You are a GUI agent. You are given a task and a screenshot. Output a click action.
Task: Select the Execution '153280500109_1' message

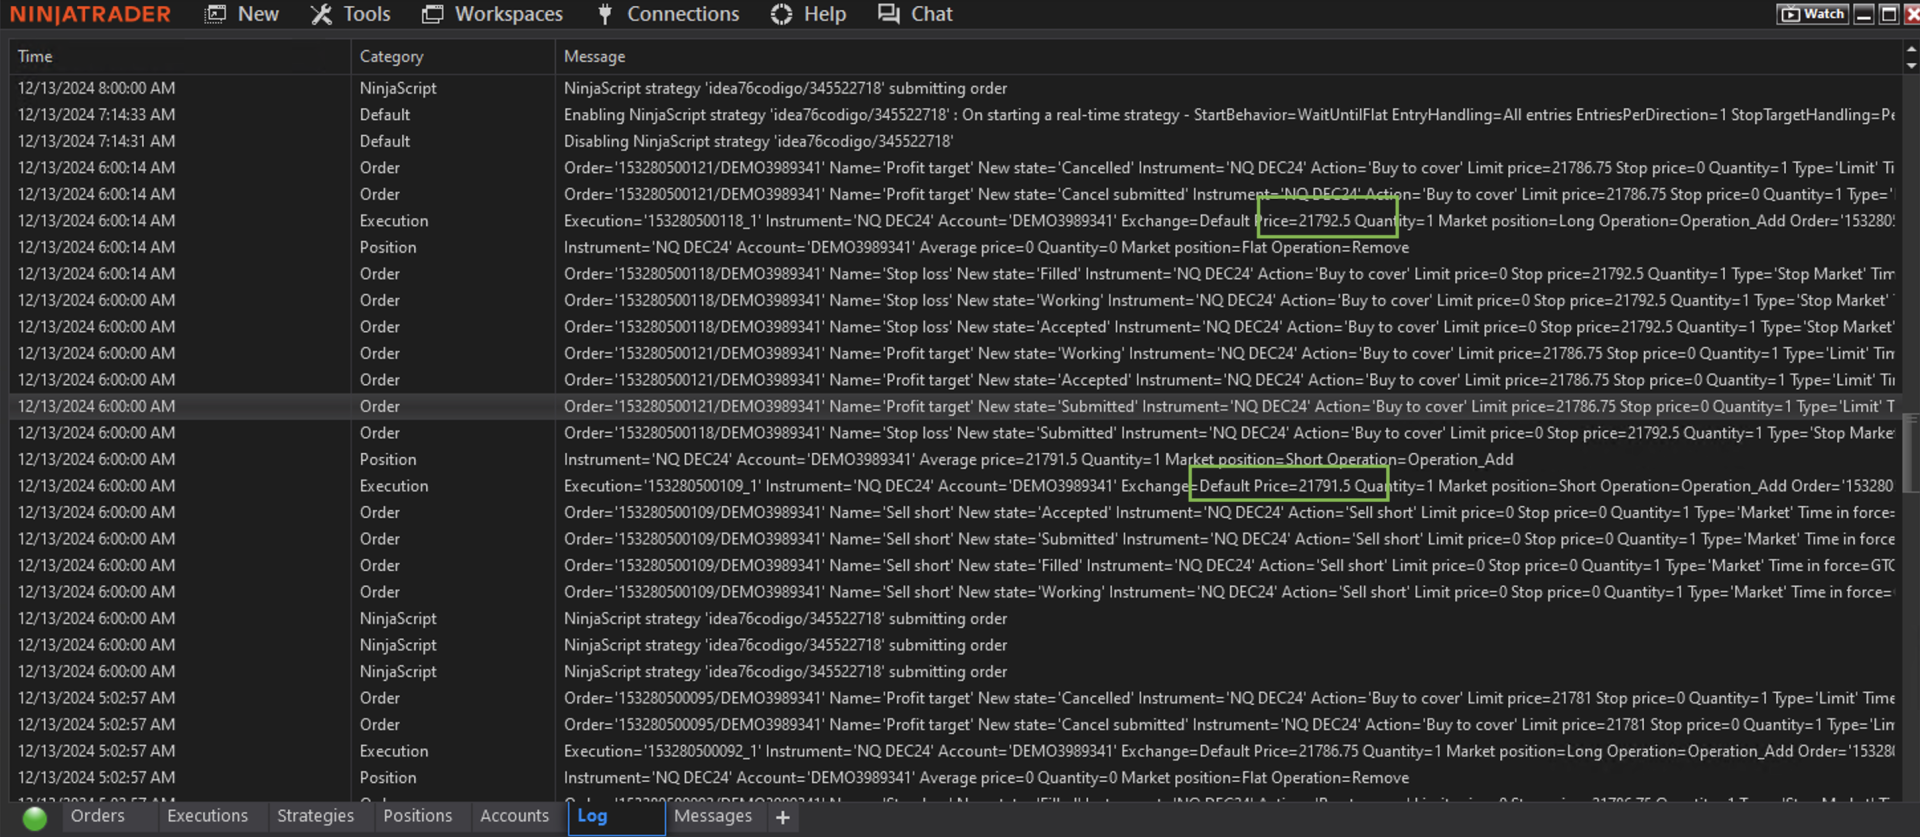point(1228,486)
